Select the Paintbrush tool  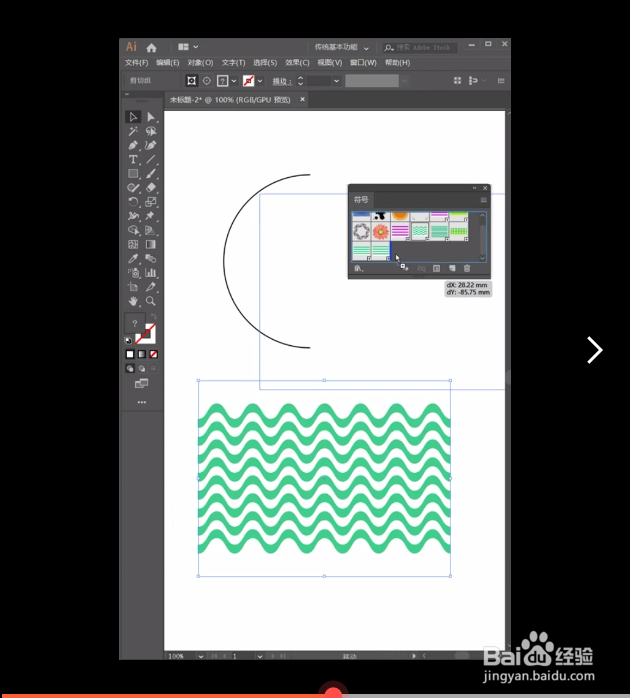(x=151, y=174)
